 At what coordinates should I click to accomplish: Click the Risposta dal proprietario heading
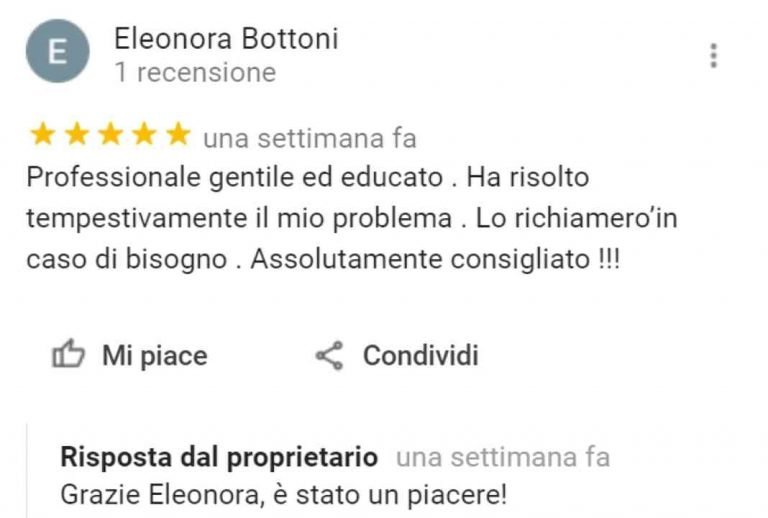point(219,457)
